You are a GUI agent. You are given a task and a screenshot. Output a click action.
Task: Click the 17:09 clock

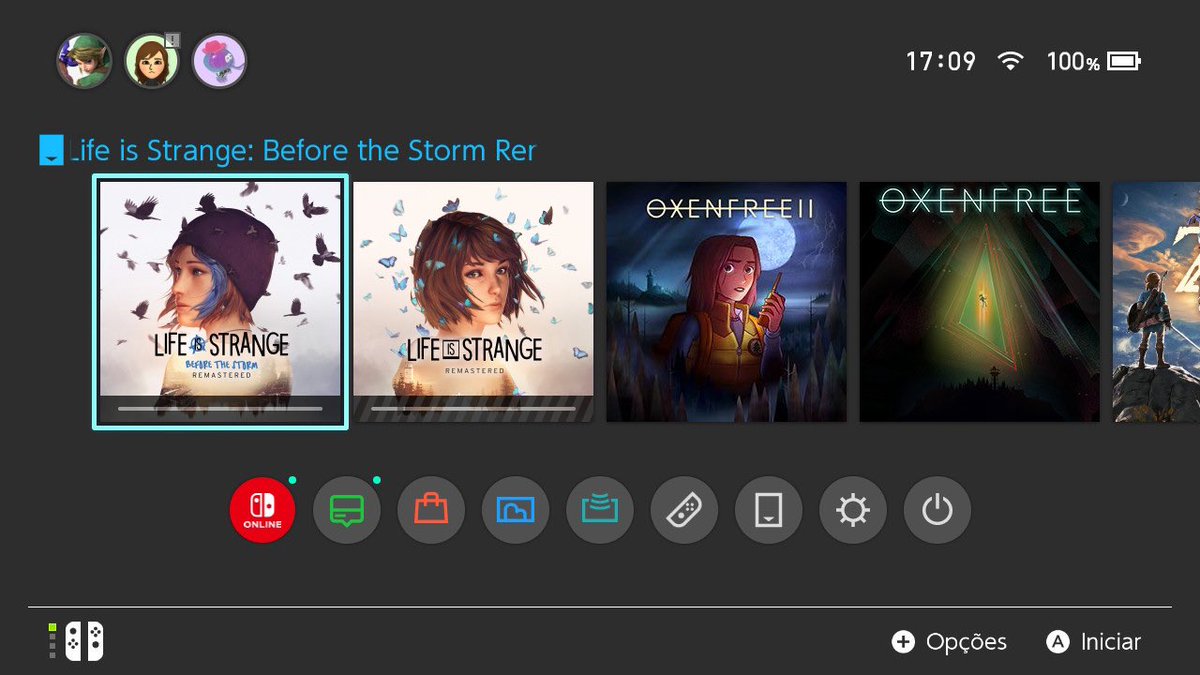coord(941,62)
